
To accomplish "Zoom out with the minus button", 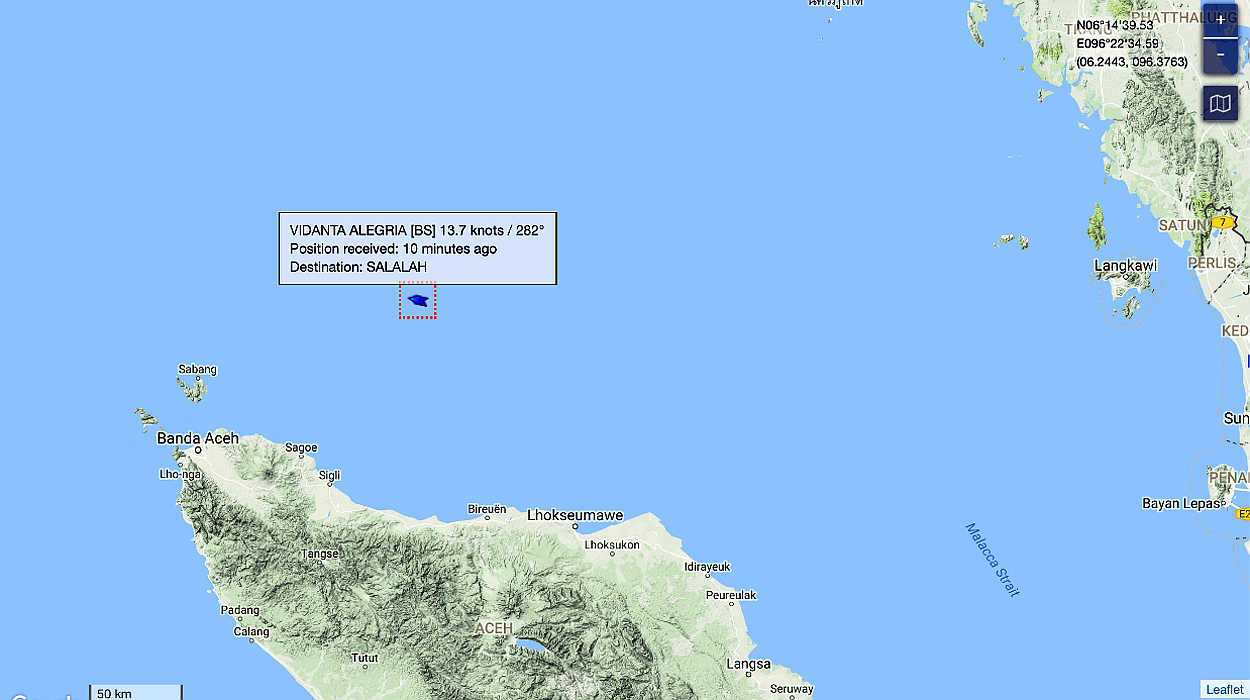I will 1220,56.
